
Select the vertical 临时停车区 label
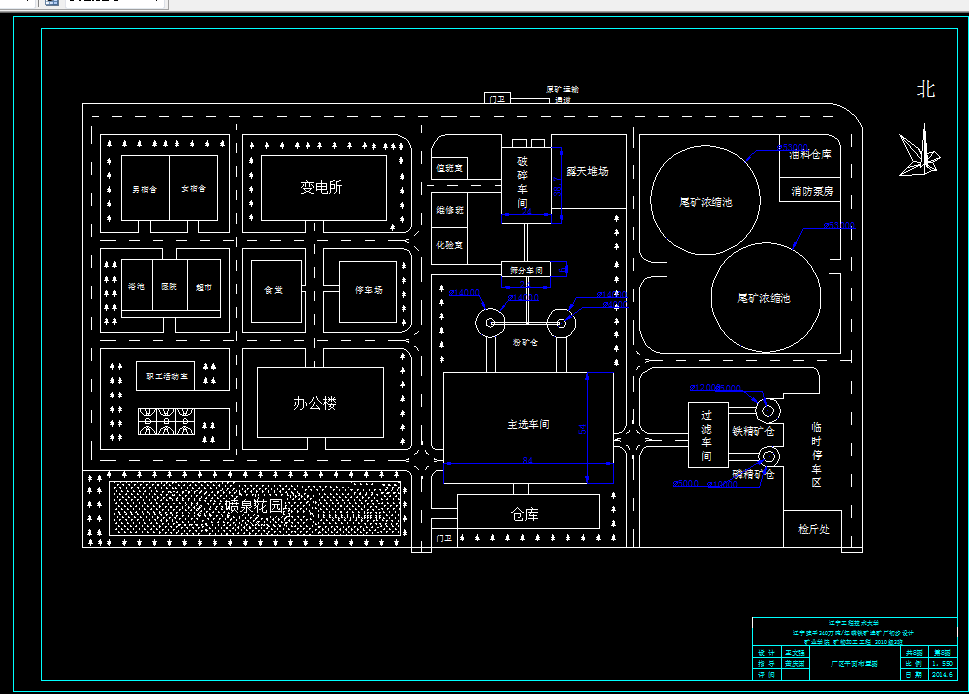(x=816, y=455)
